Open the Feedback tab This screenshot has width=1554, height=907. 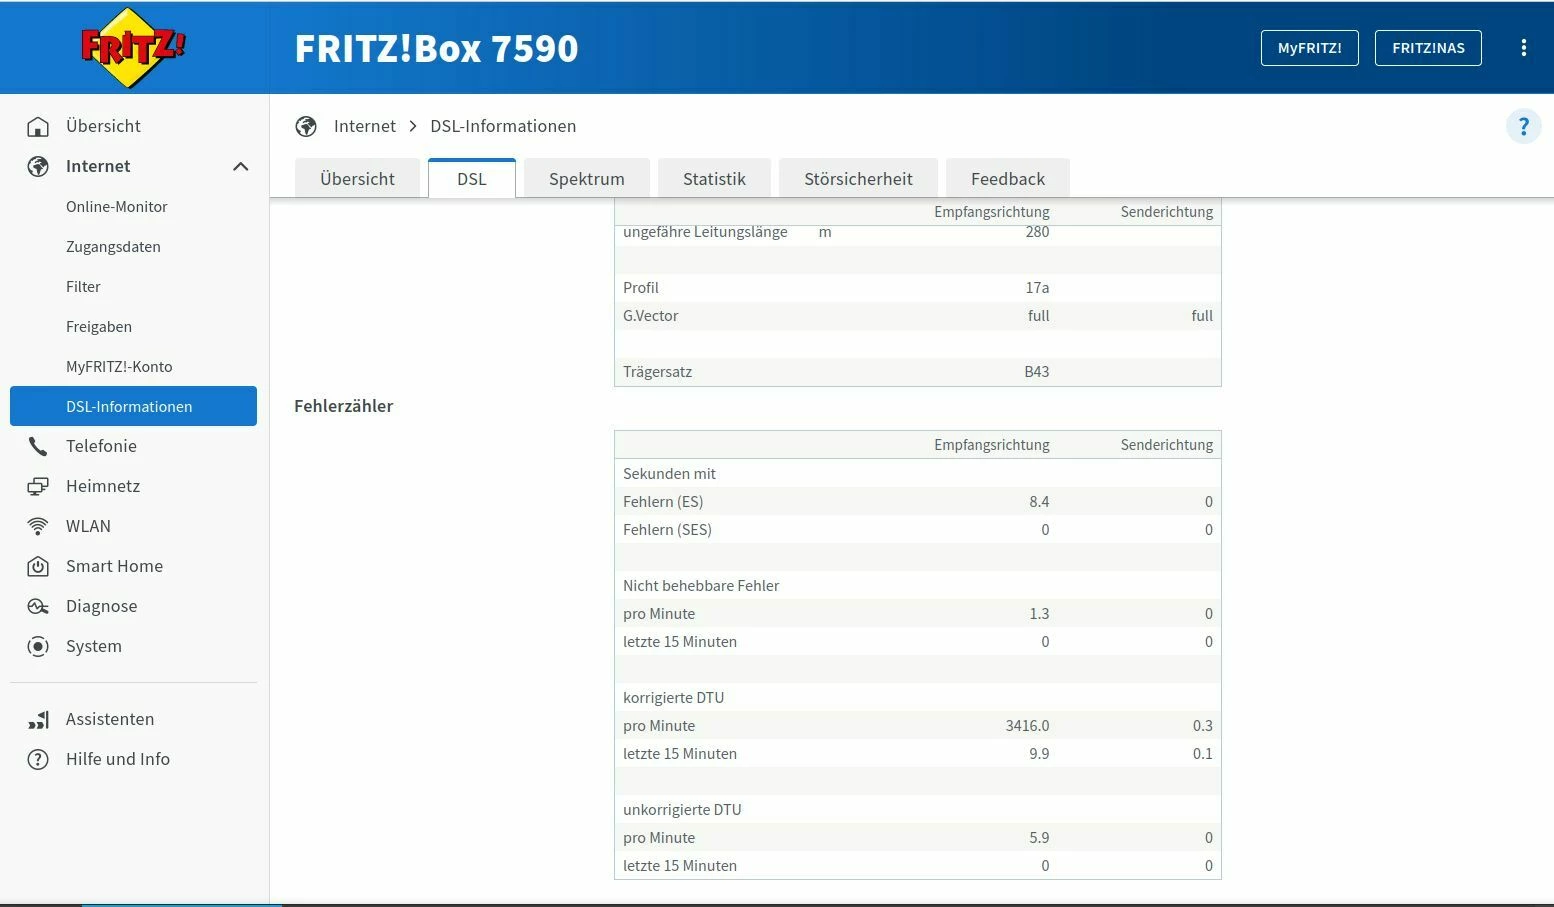click(x=1008, y=179)
